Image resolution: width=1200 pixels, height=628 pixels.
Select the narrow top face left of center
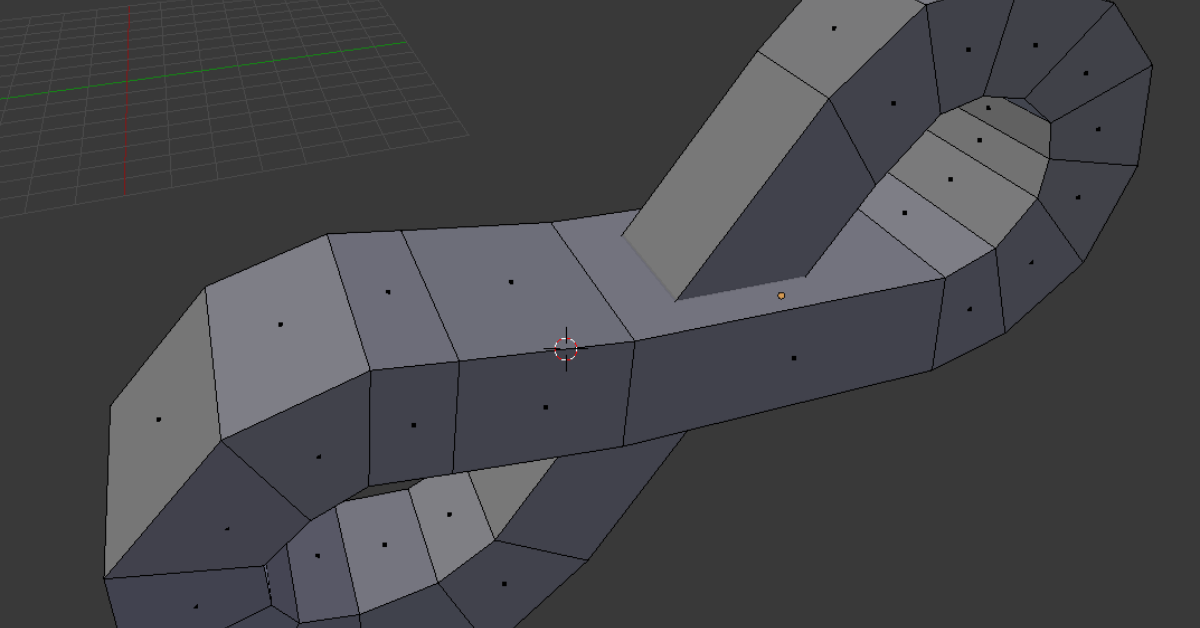[388, 293]
